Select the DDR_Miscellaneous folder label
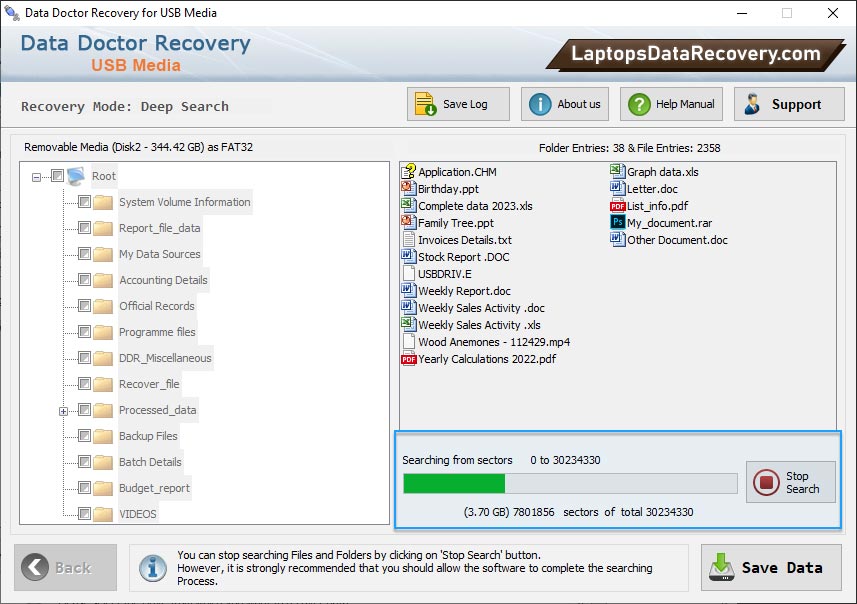The image size is (857, 604). tap(165, 358)
